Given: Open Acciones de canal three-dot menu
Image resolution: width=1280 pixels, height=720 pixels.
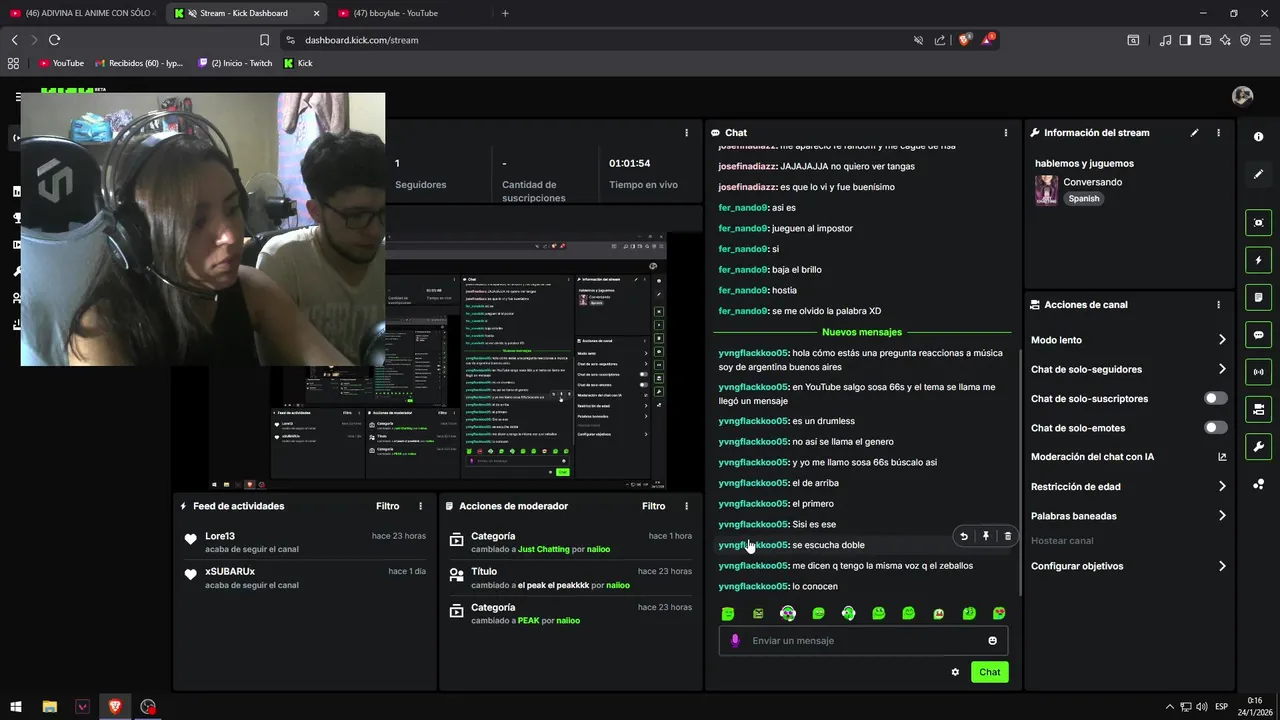Looking at the screenshot, I should click(1218, 305).
